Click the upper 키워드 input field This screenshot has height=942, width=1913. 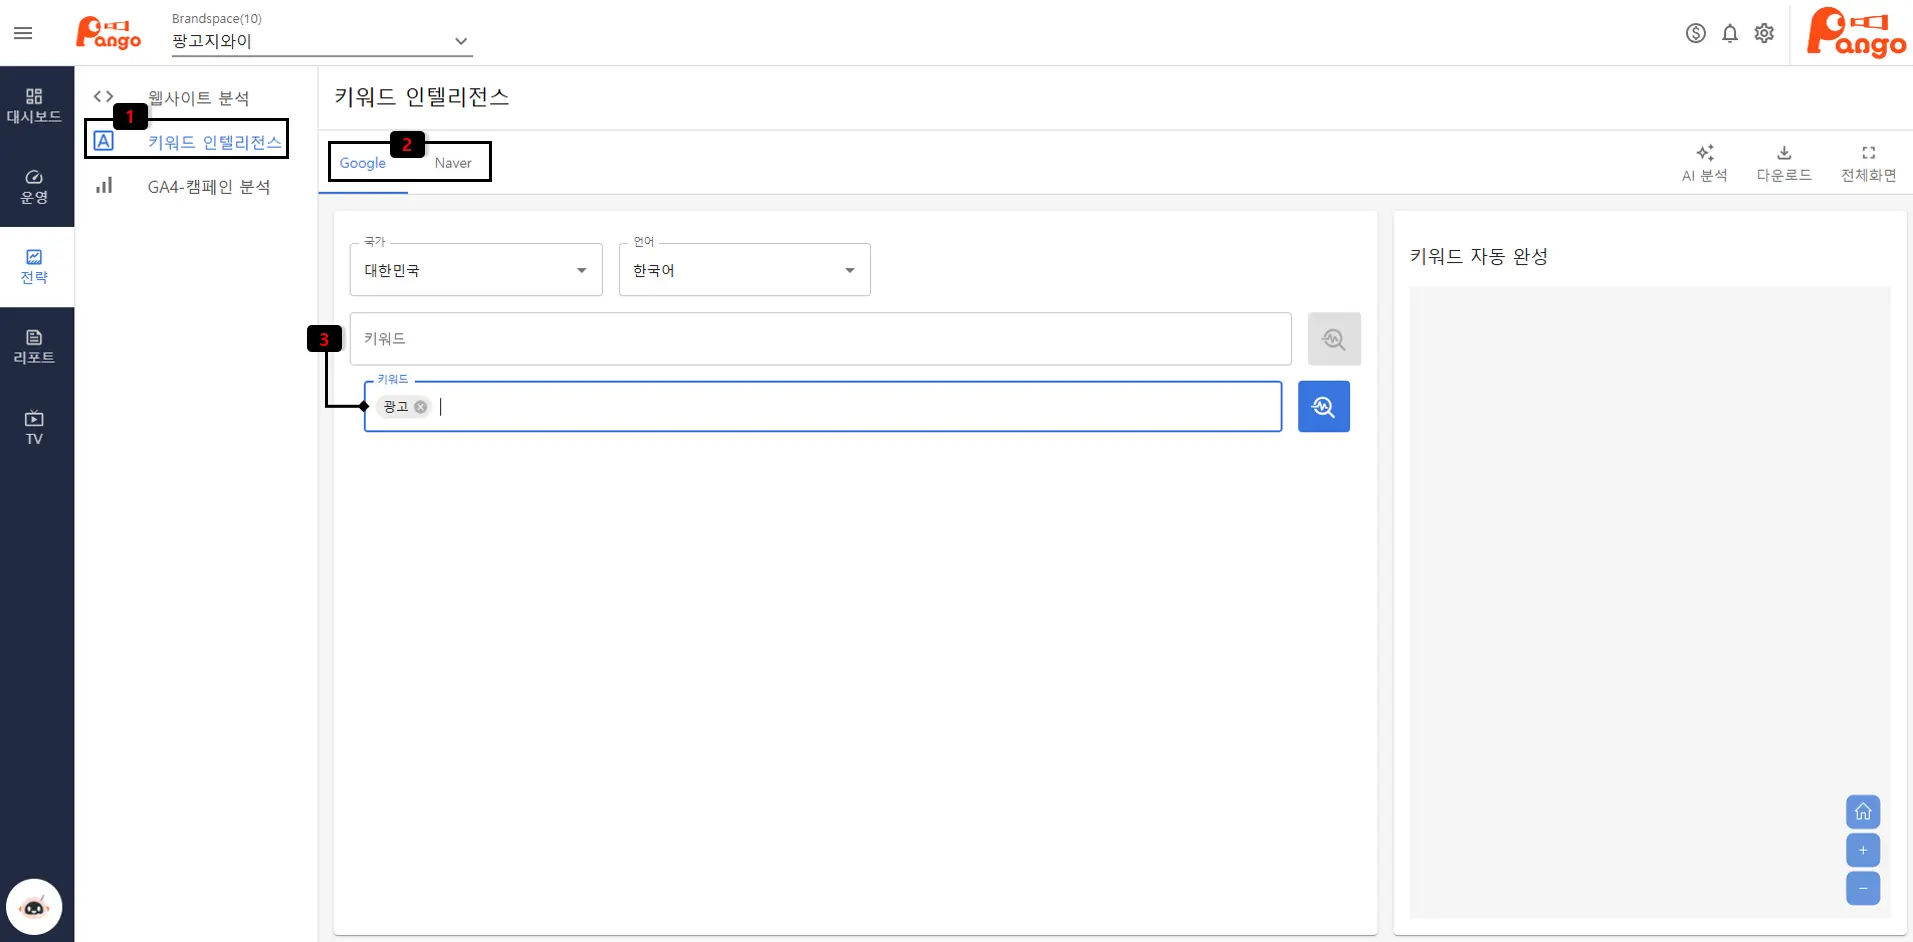pos(820,339)
